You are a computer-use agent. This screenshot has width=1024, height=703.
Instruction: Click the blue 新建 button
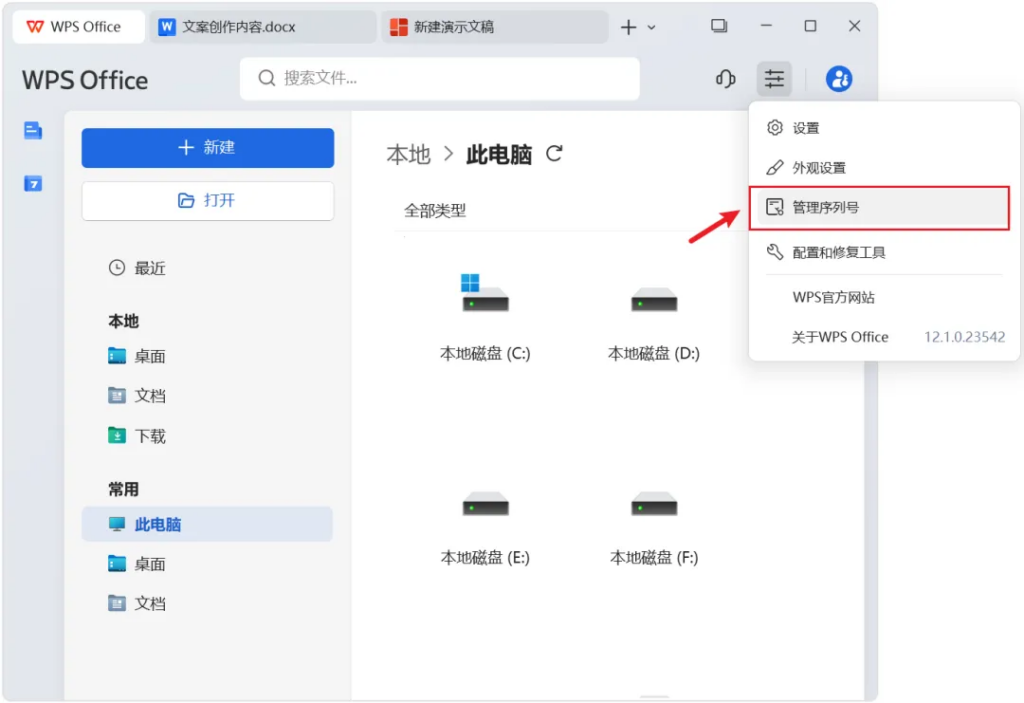click(208, 148)
